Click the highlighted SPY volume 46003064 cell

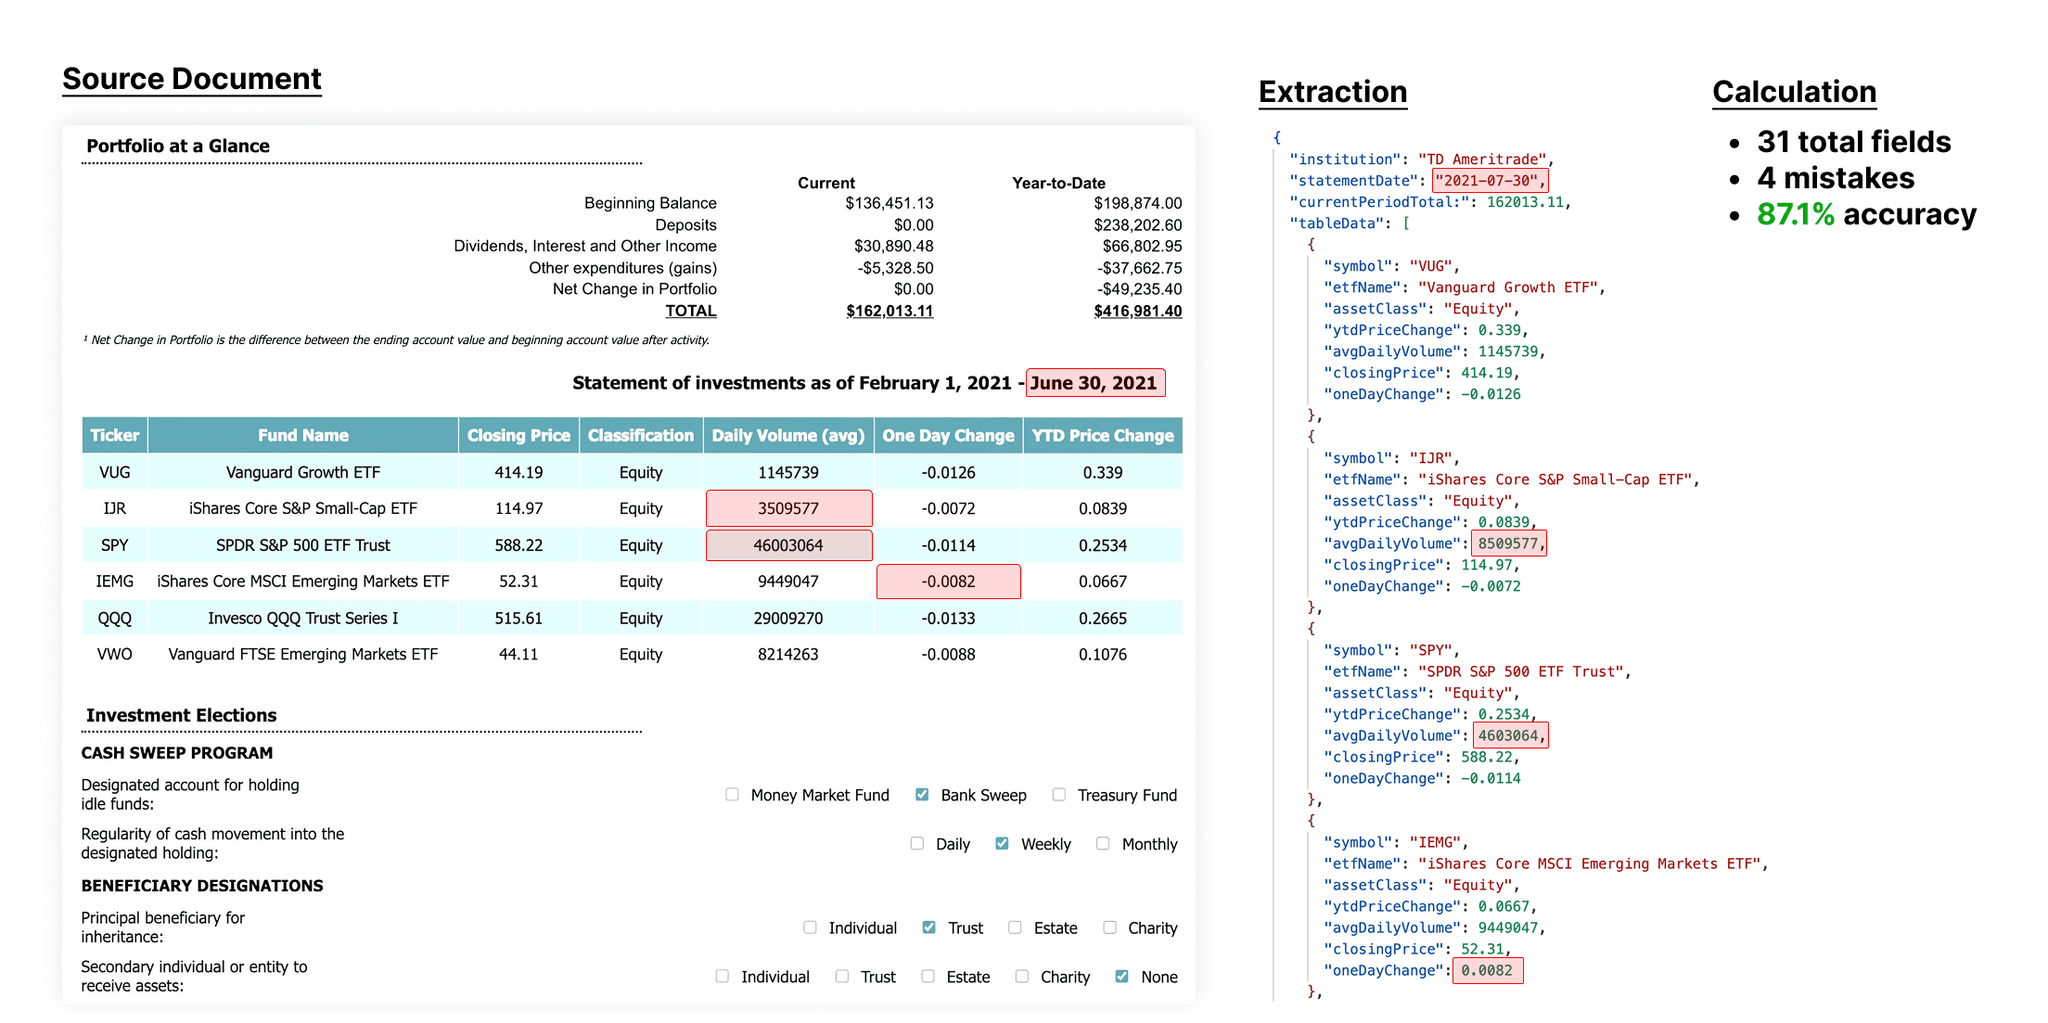coord(789,545)
